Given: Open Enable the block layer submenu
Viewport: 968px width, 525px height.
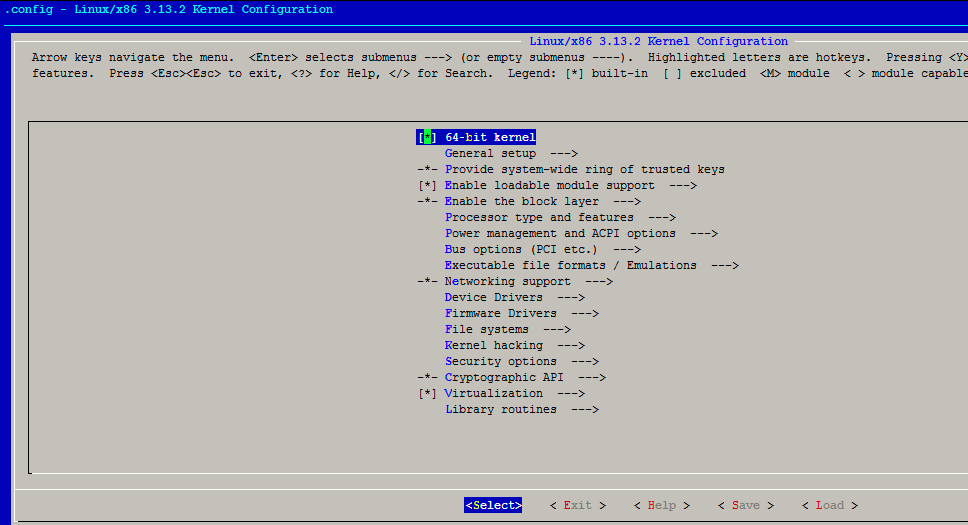Looking at the screenshot, I should coord(543,201).
